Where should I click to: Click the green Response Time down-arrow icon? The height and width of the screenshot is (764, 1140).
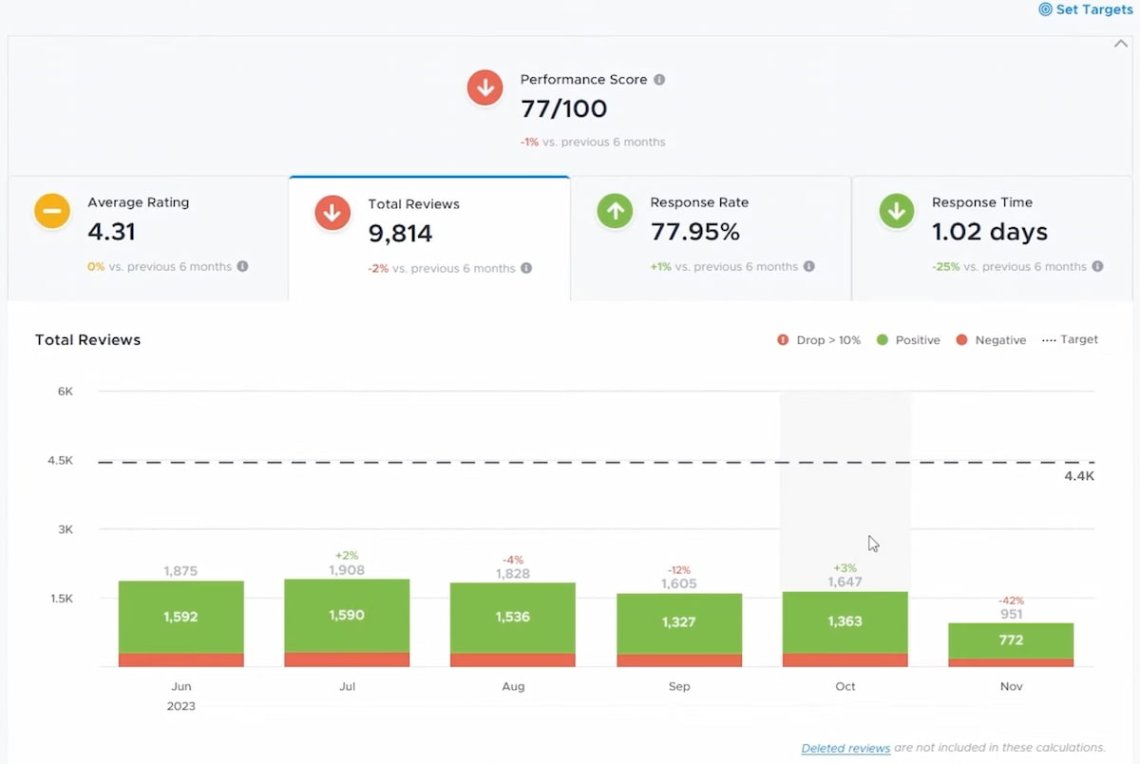tap(897, 212)
